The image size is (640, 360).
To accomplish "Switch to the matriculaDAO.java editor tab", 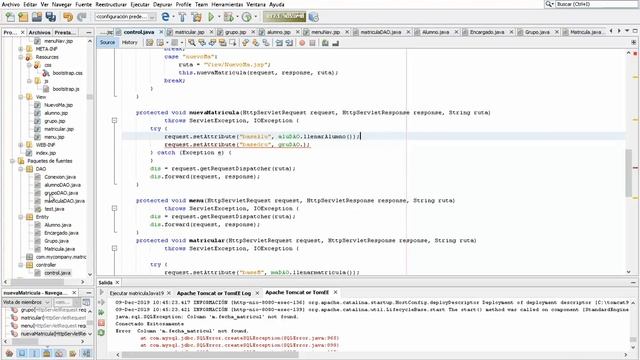I will tap(382, 32).
